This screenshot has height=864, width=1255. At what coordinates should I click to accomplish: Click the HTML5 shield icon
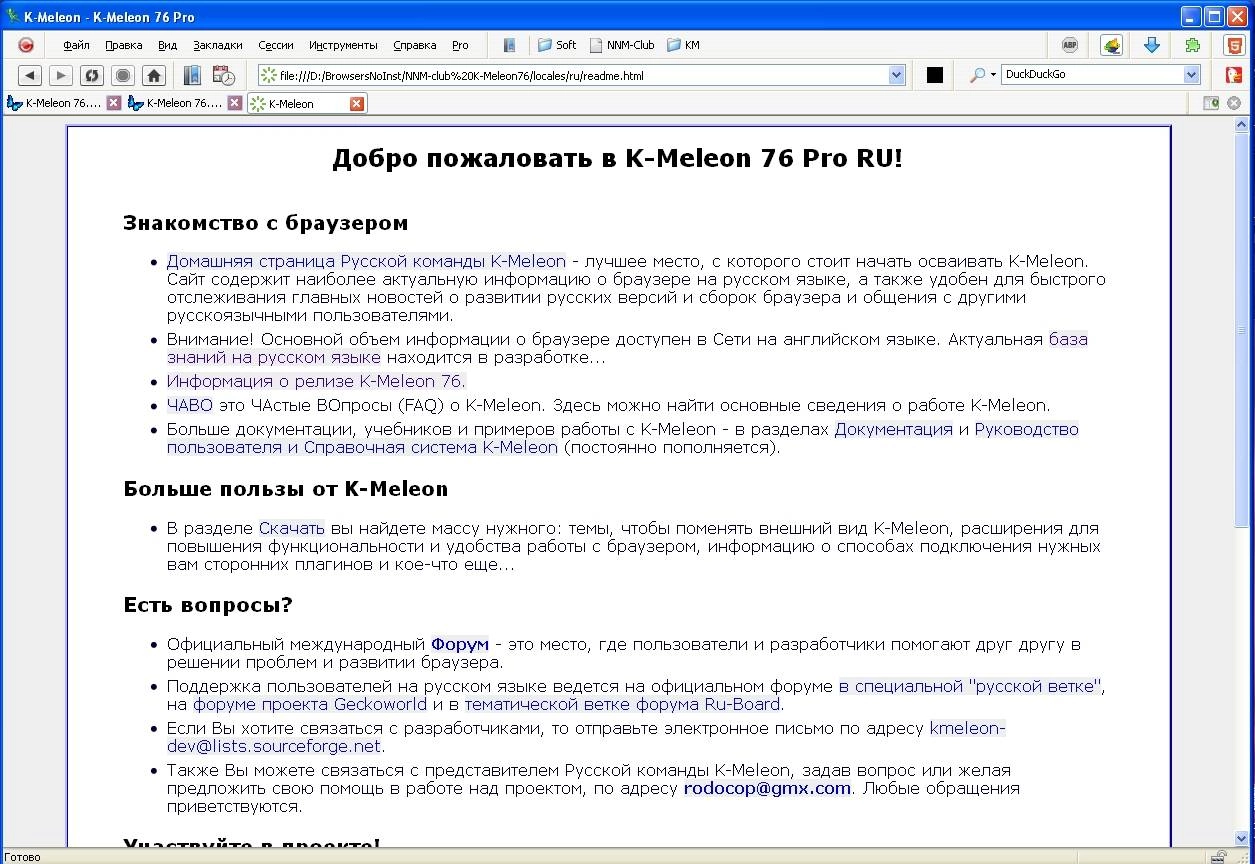1234,45
